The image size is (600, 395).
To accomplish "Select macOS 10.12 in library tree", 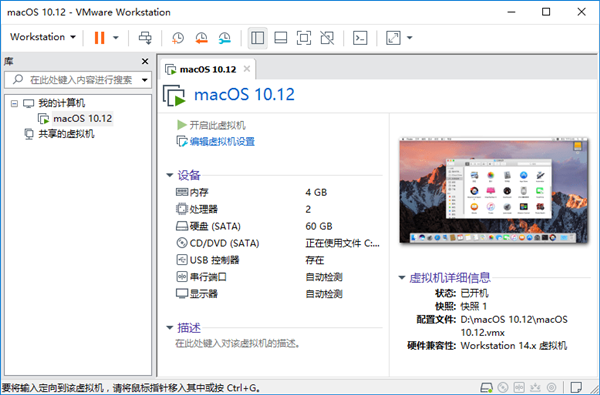I will (83, 119).
